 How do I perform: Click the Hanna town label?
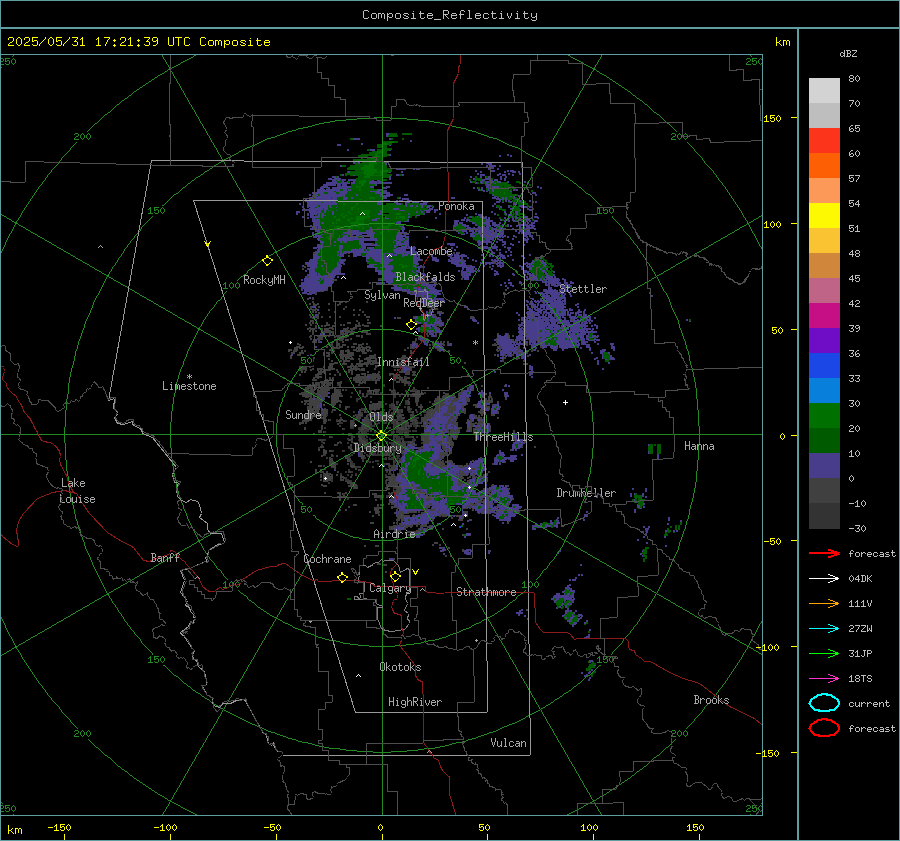(699, 446)
